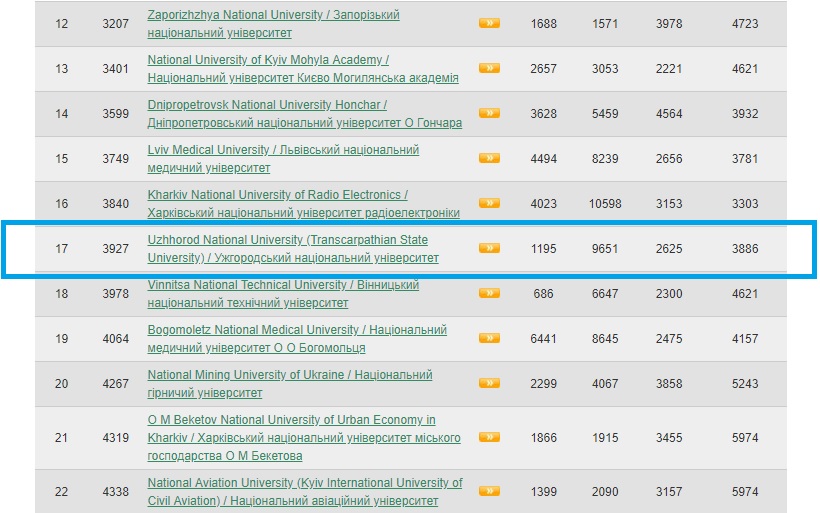The image size is (820, 513).
Task: Click orange arrow icon in Kyiv Mohyla Academy row
Action: (x=489, y=68)
